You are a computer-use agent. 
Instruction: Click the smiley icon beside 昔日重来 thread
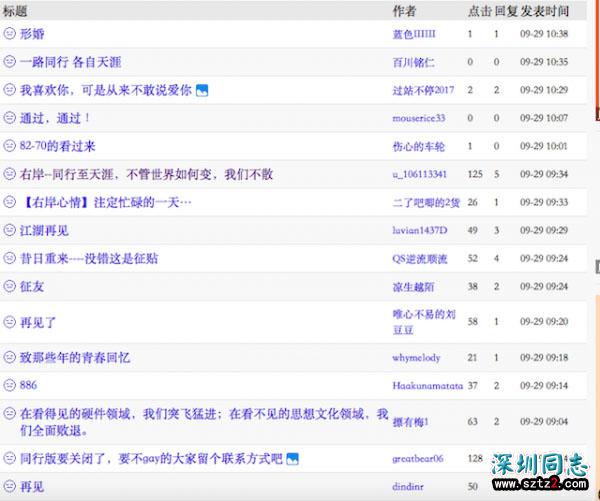9,258
